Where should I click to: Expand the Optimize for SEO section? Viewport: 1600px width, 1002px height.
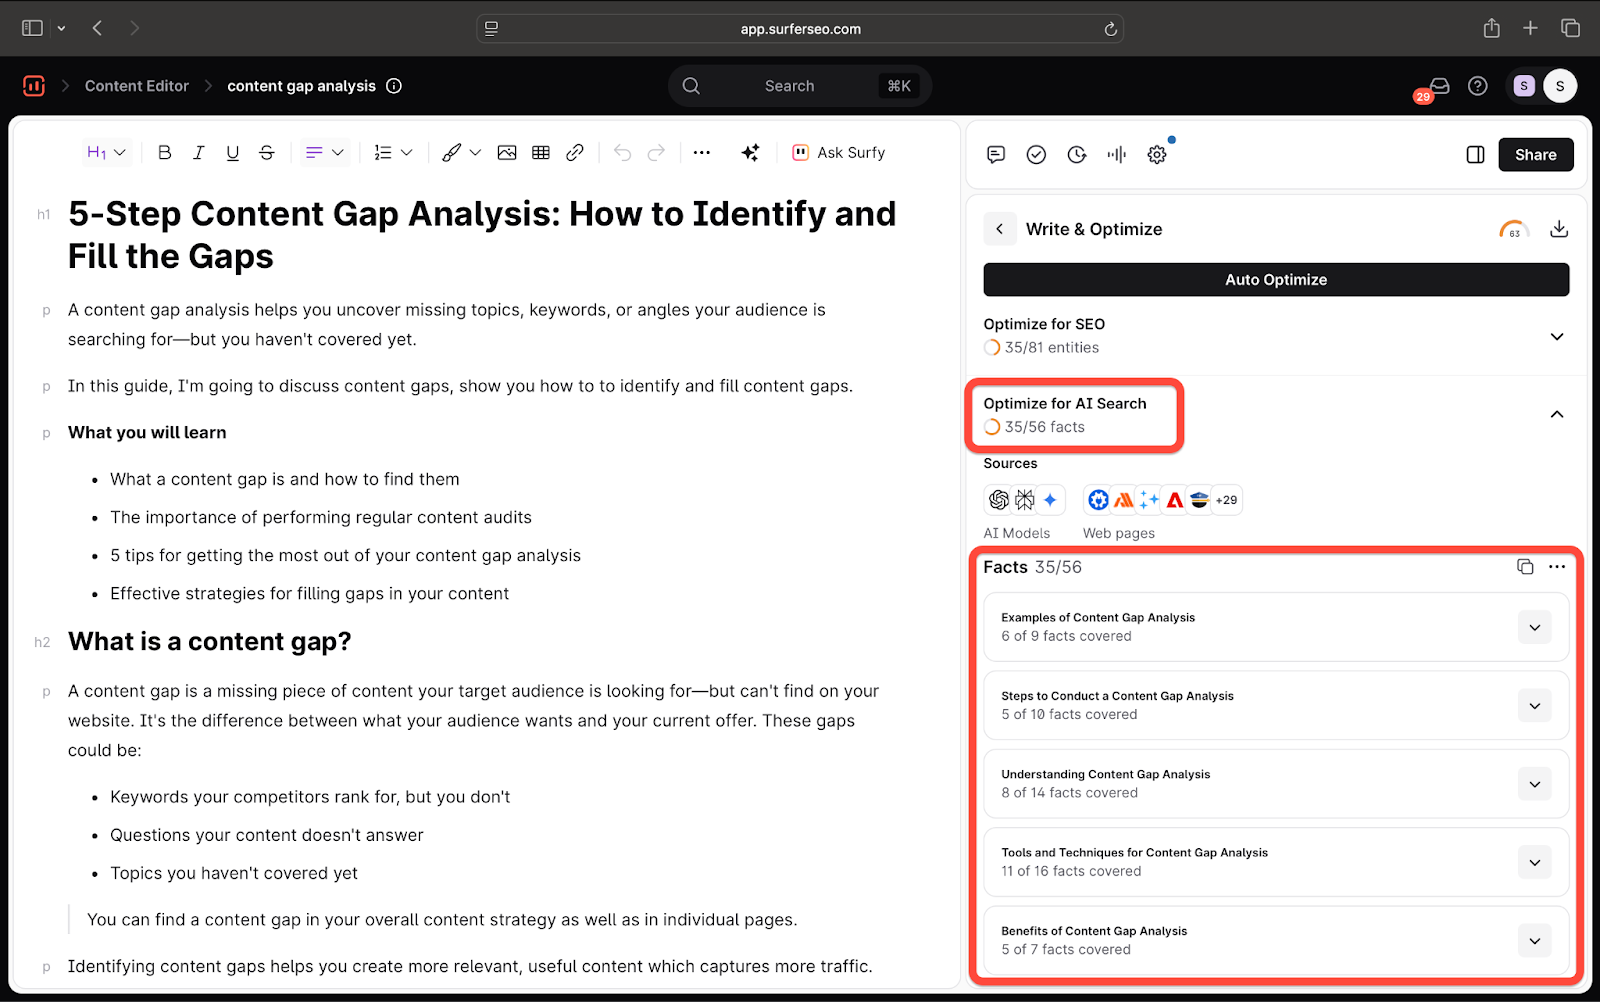pos(1556,336)
